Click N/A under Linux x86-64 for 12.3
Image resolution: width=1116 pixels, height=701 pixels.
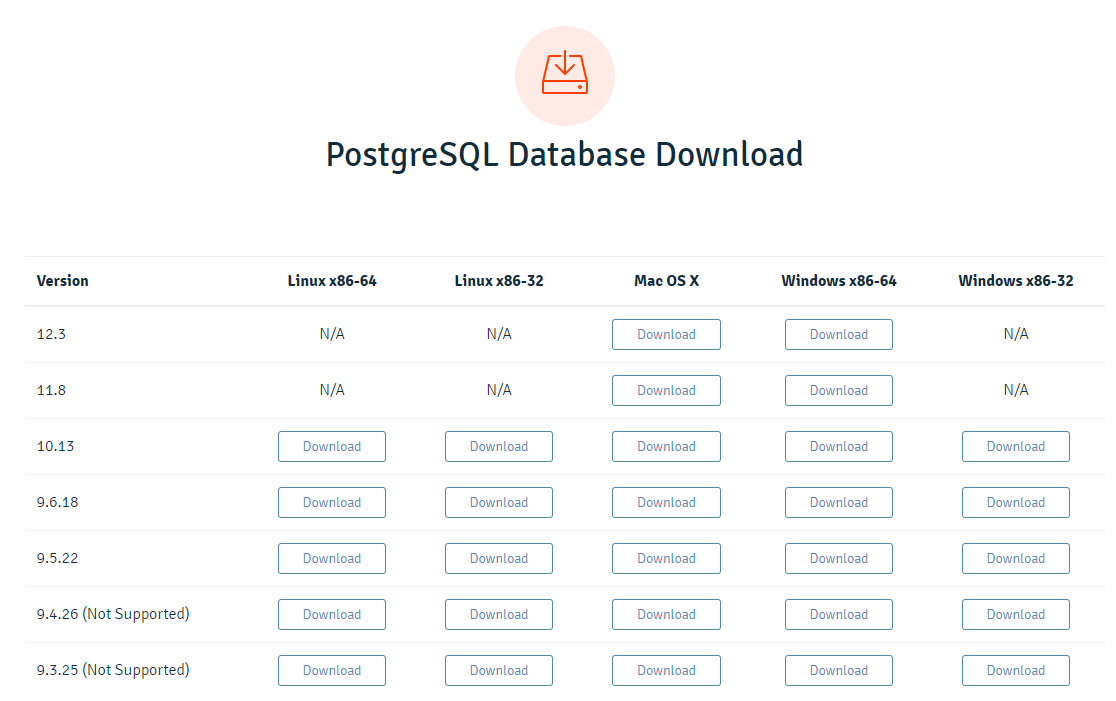click(332, 334)
